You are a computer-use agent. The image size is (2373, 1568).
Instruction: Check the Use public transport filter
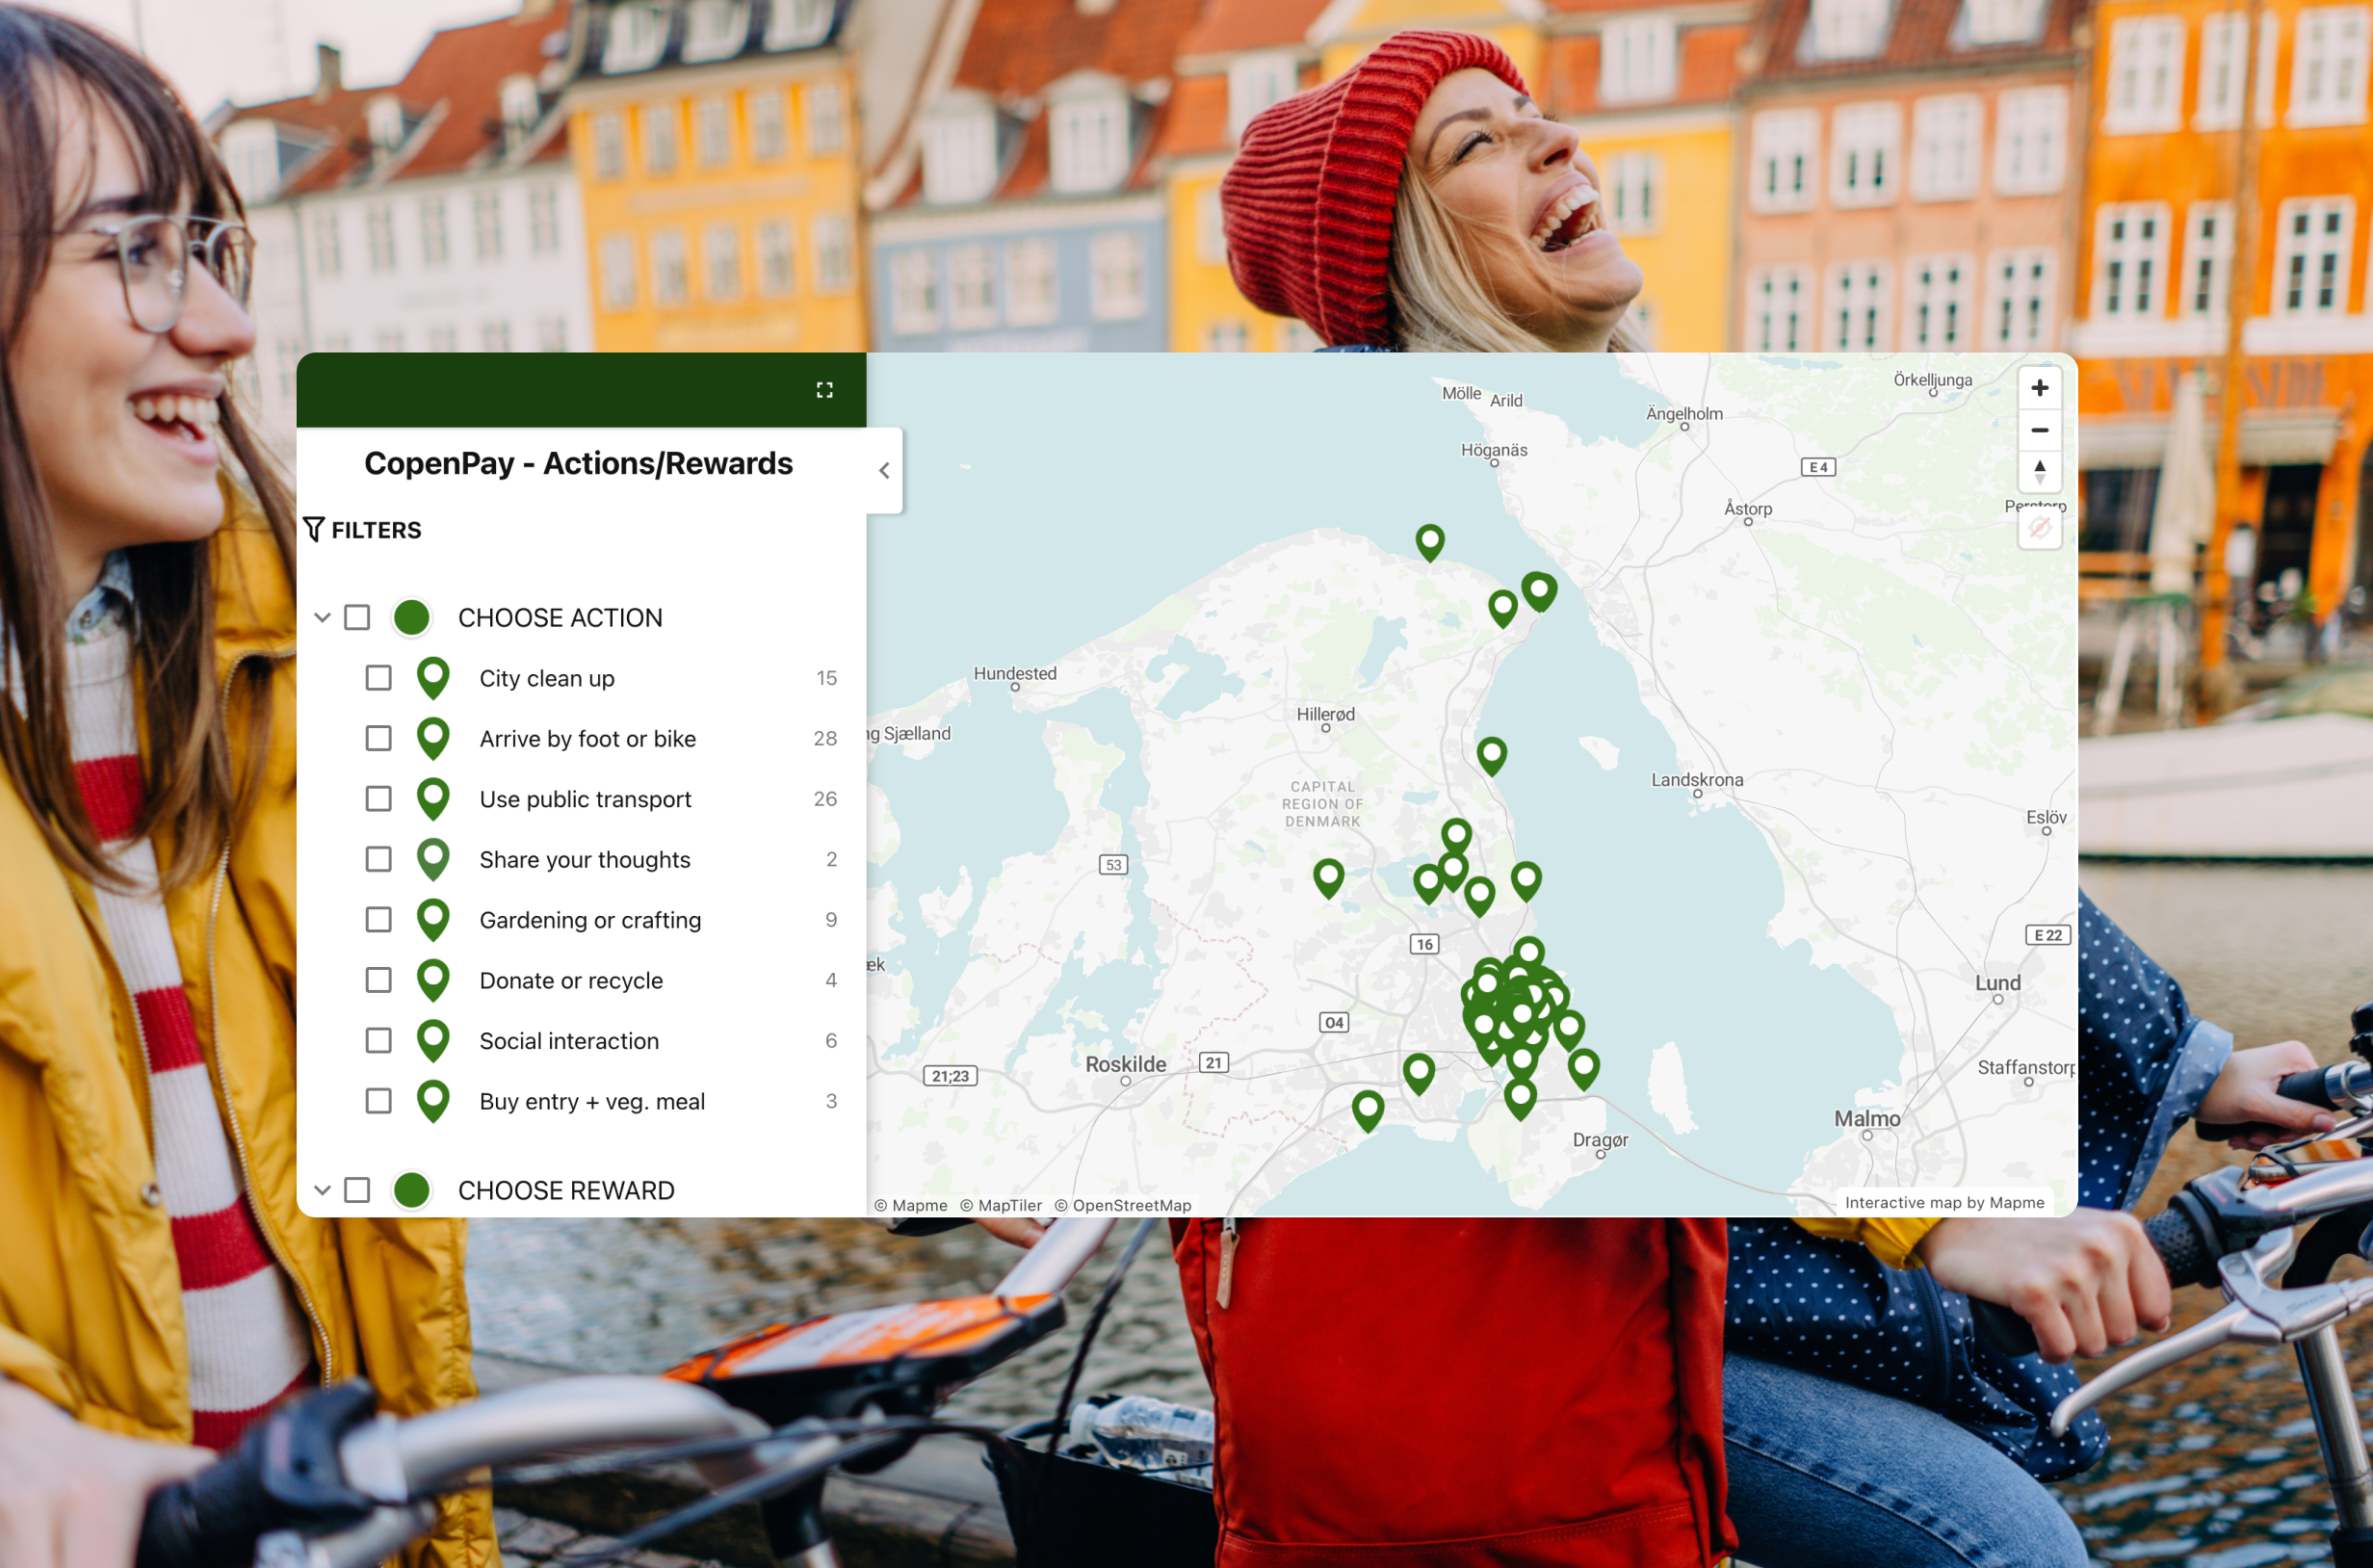(378, 799)
